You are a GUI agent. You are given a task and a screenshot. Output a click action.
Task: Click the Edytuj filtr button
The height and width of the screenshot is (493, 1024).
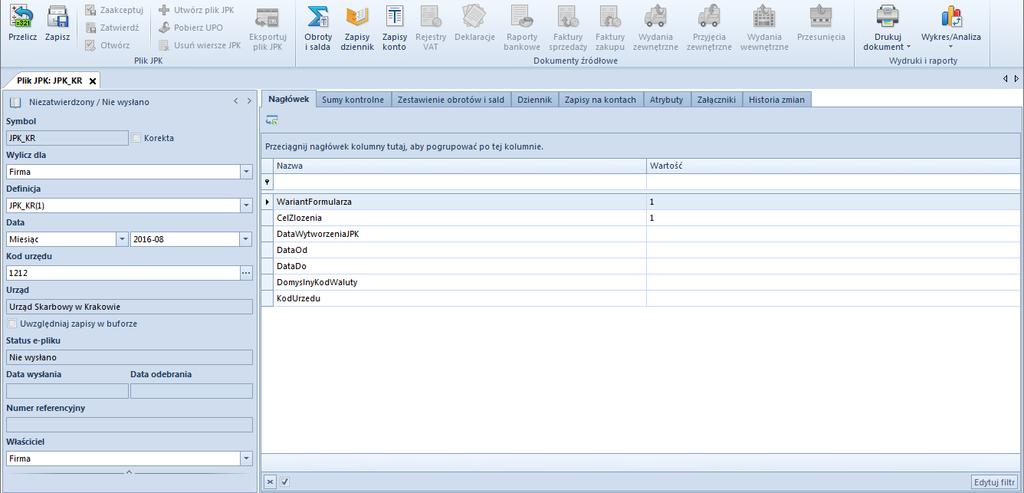tap(995, 482)
